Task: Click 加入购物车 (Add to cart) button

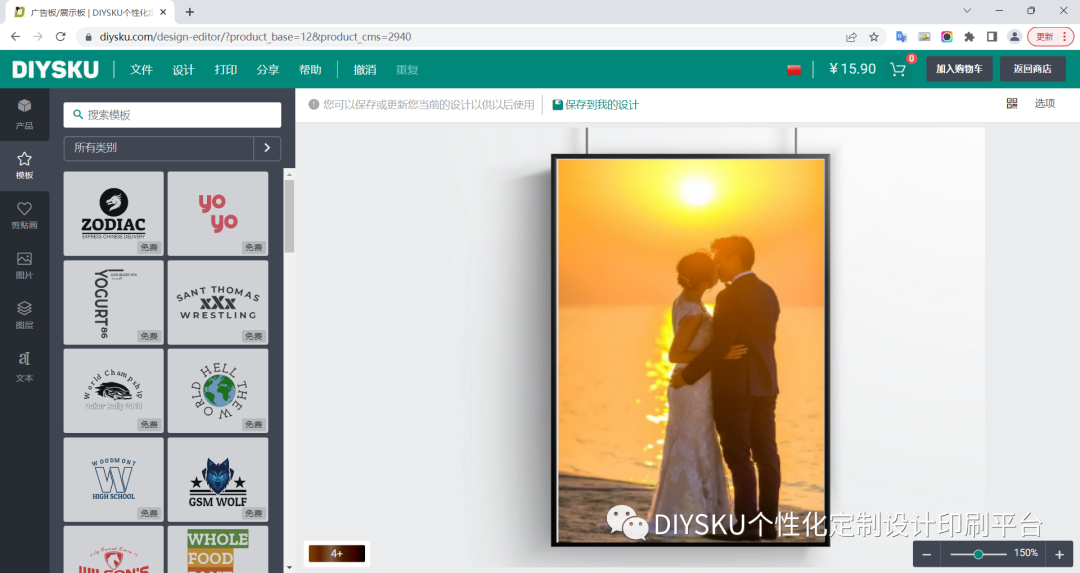Action: pyautogui.click(x=959, y=69)
